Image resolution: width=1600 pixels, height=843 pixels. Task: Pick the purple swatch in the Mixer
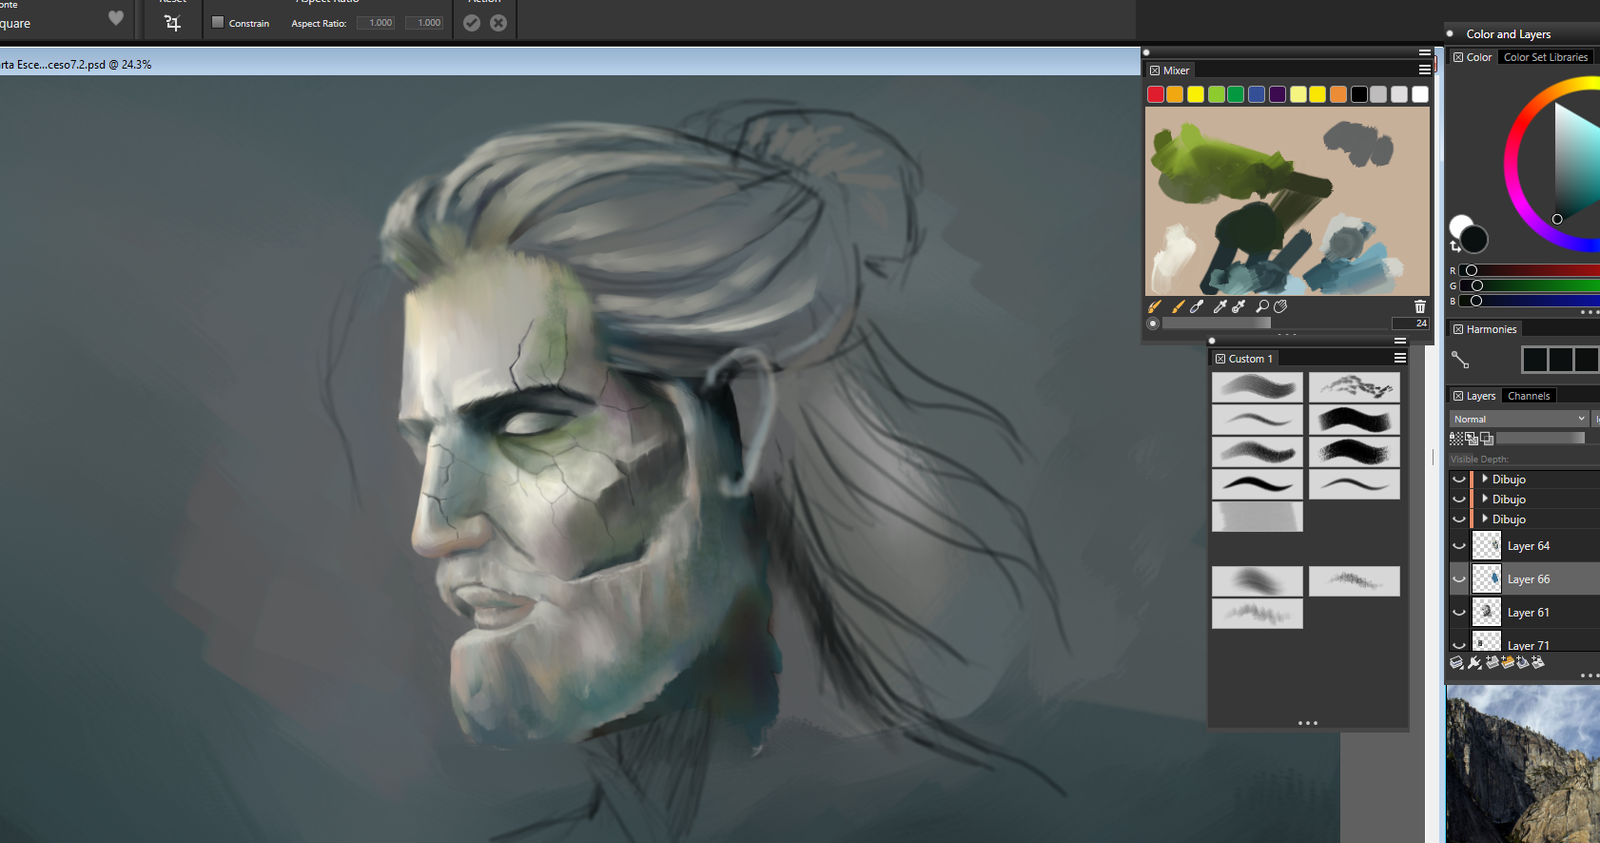click(1277, 94)
